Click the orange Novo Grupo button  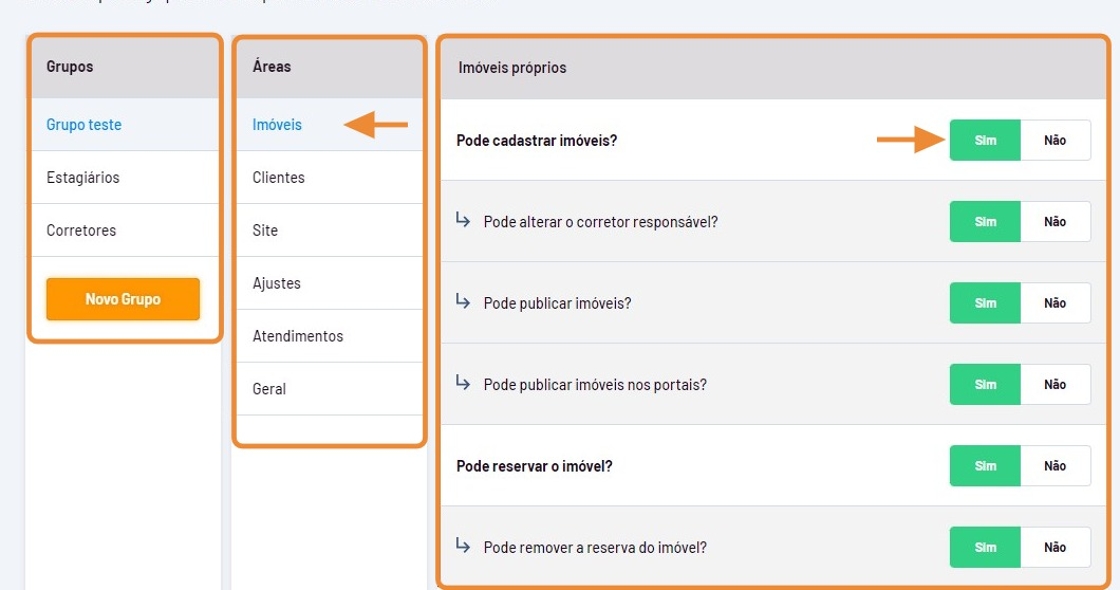[123, 299]
